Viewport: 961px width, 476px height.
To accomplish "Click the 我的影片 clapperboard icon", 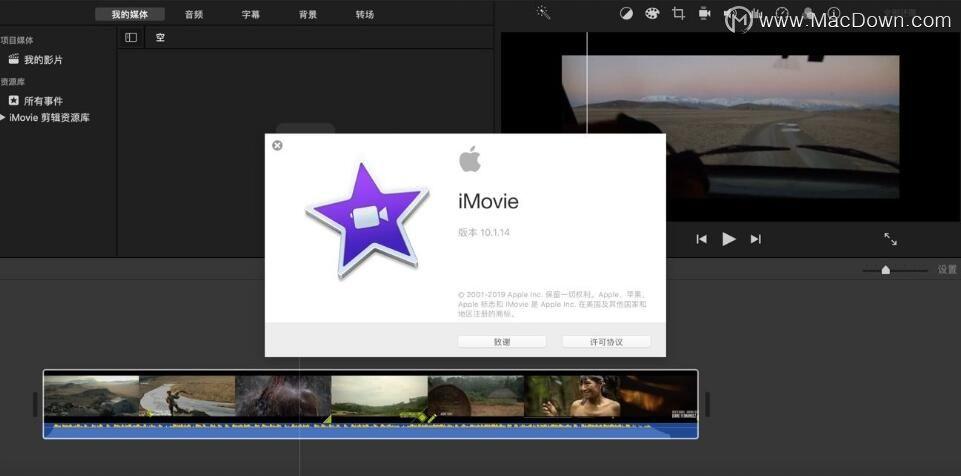I will point(13,59).
